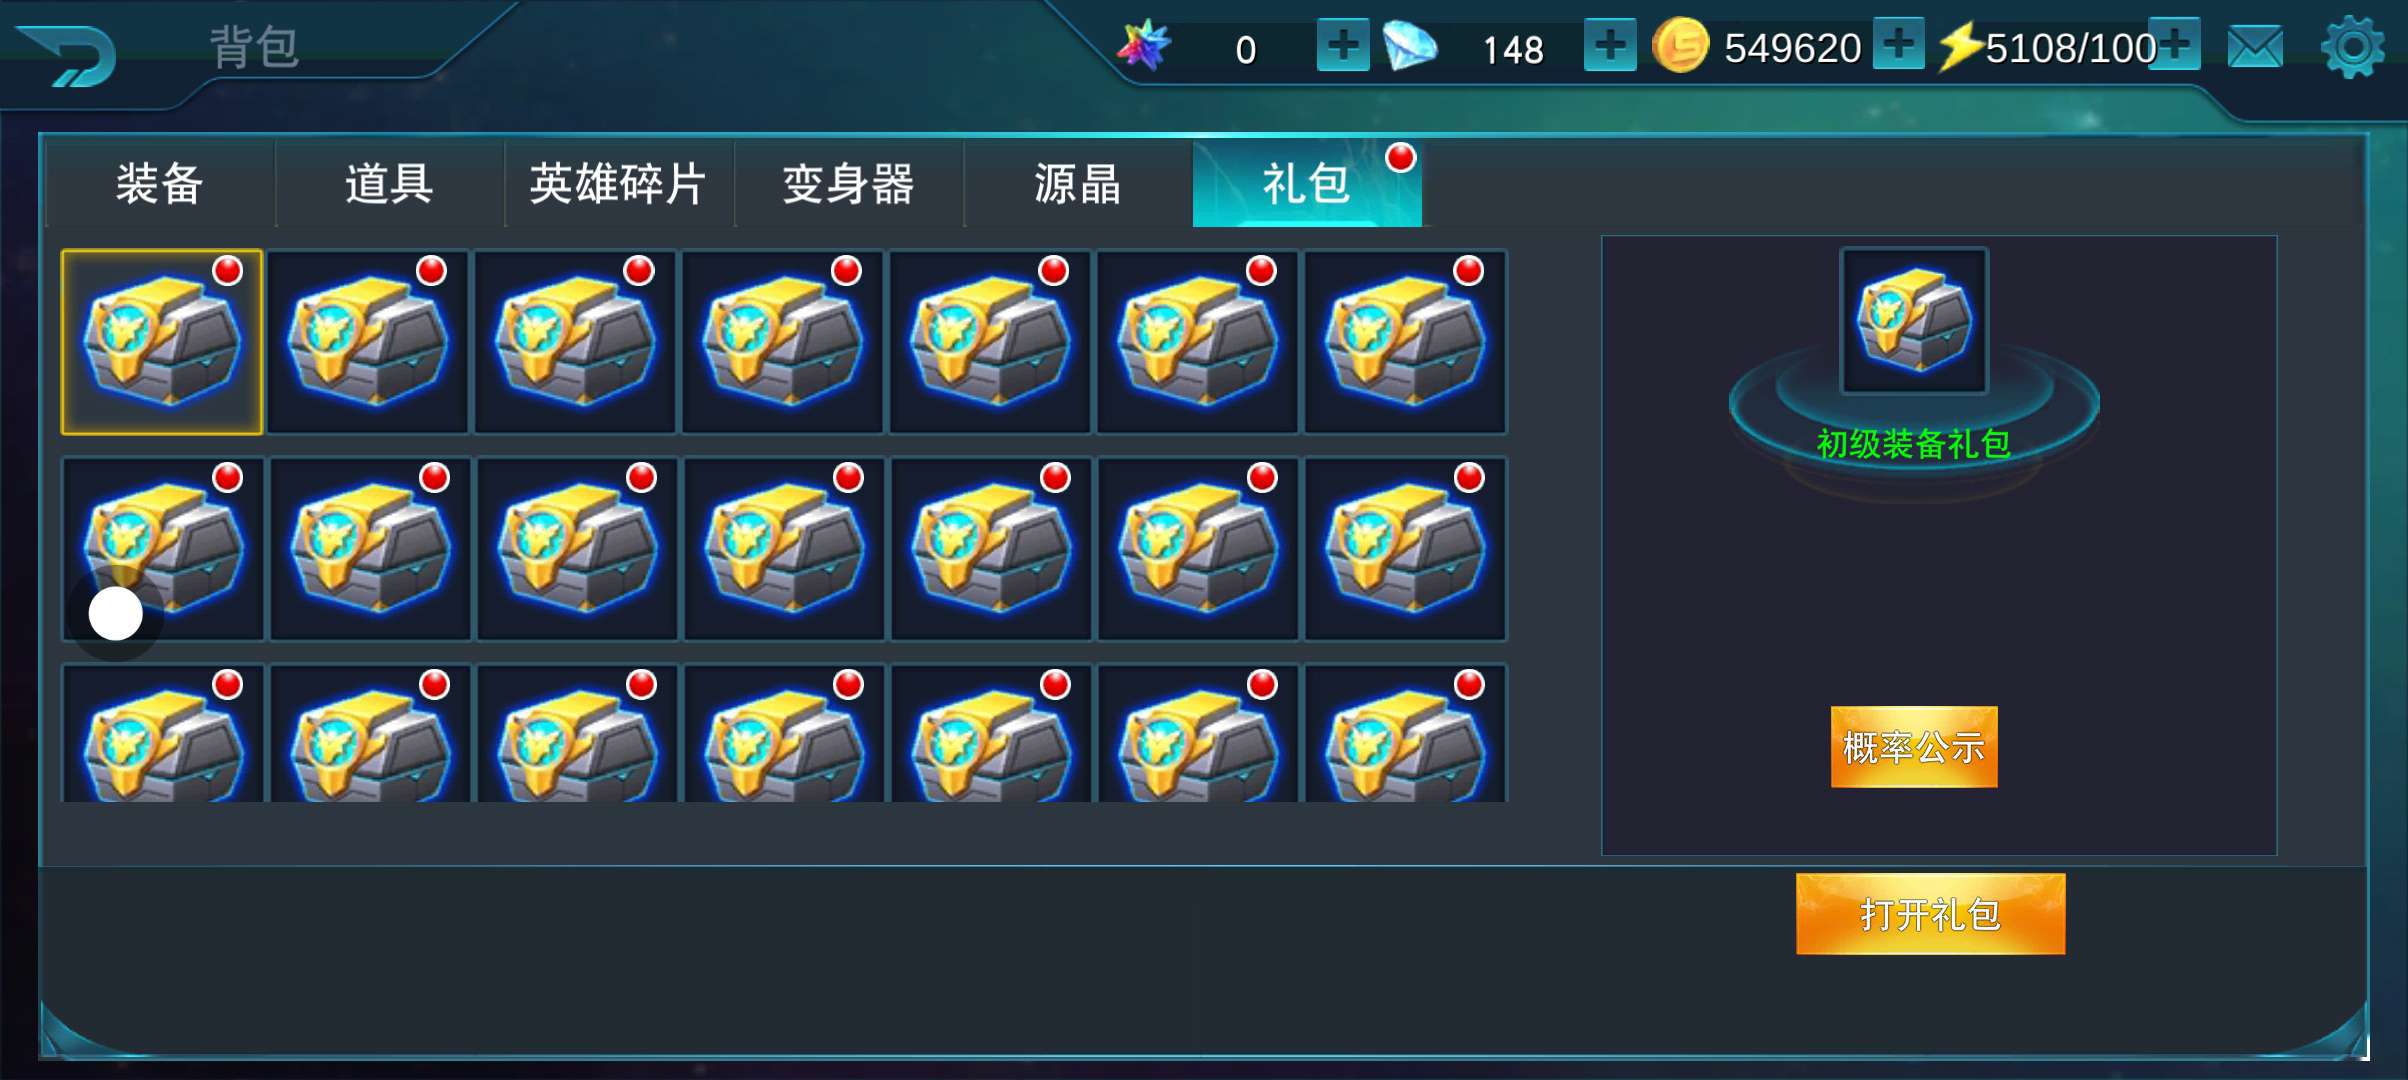Click the gold coin icon
The width and height of the screenshot is (2408, 1080).
click(x=1680, y=45)
